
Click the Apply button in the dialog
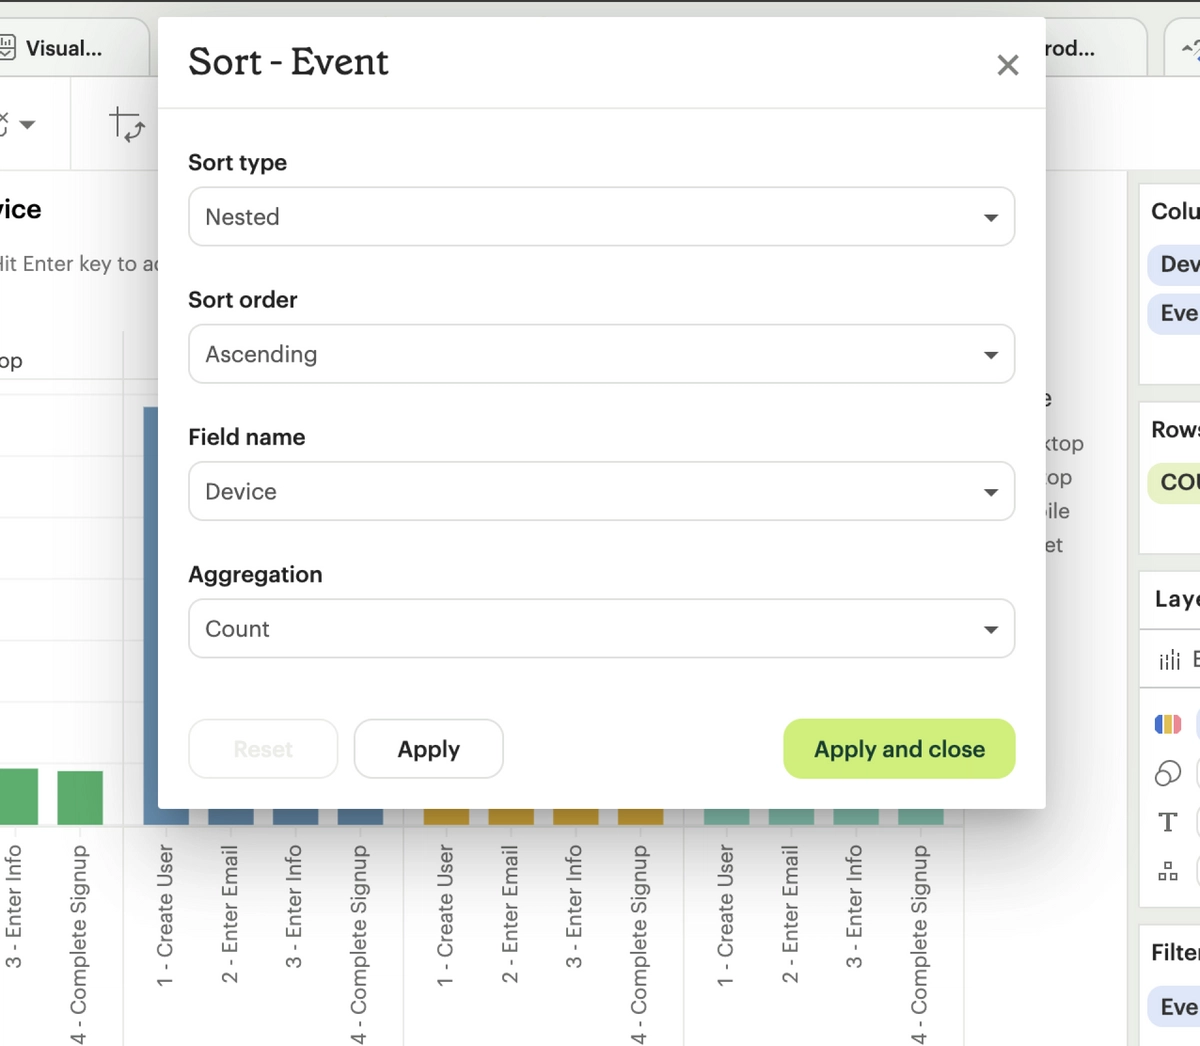pos(428,748)
